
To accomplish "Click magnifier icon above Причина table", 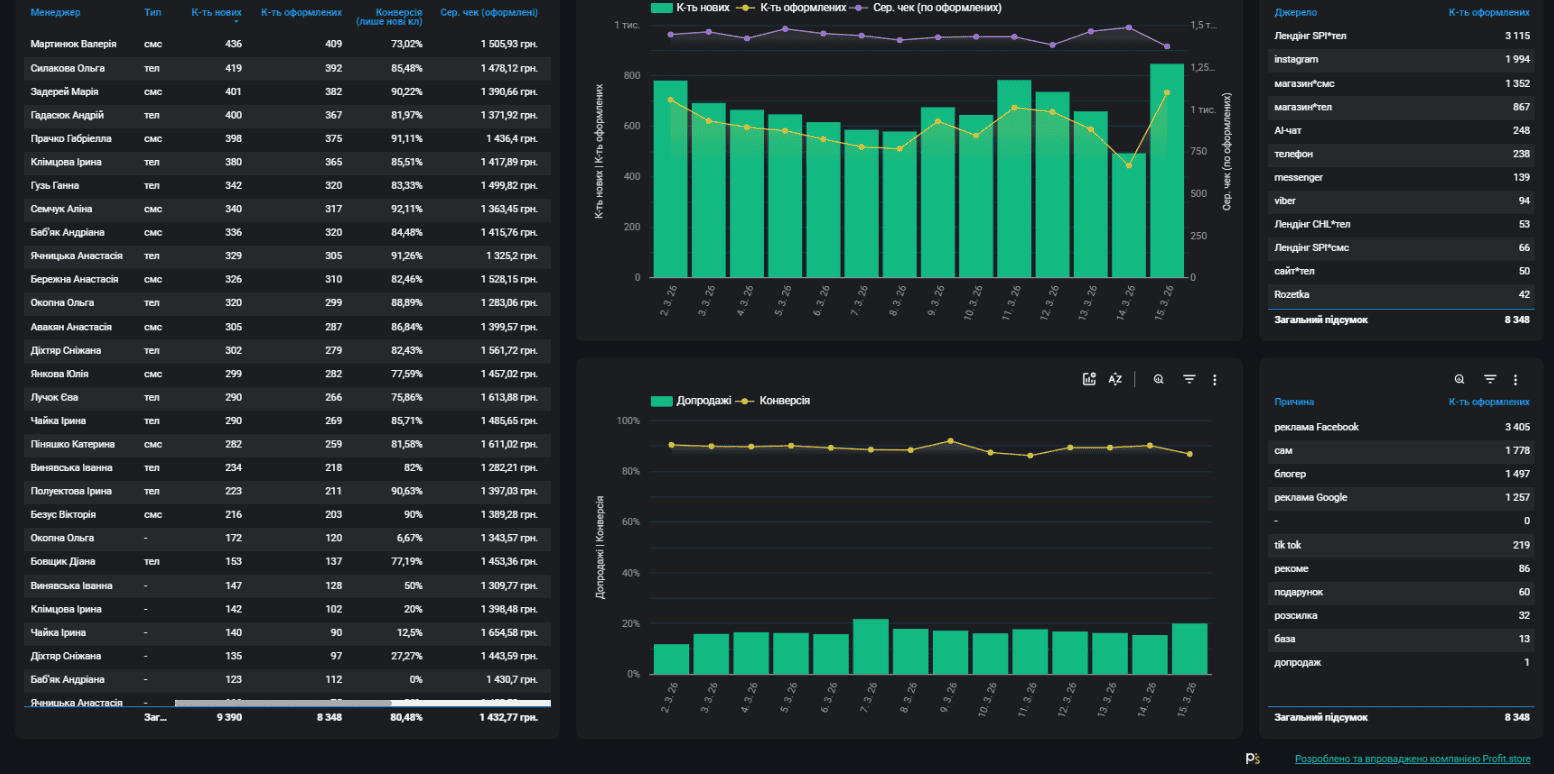I will point(1460,379).
